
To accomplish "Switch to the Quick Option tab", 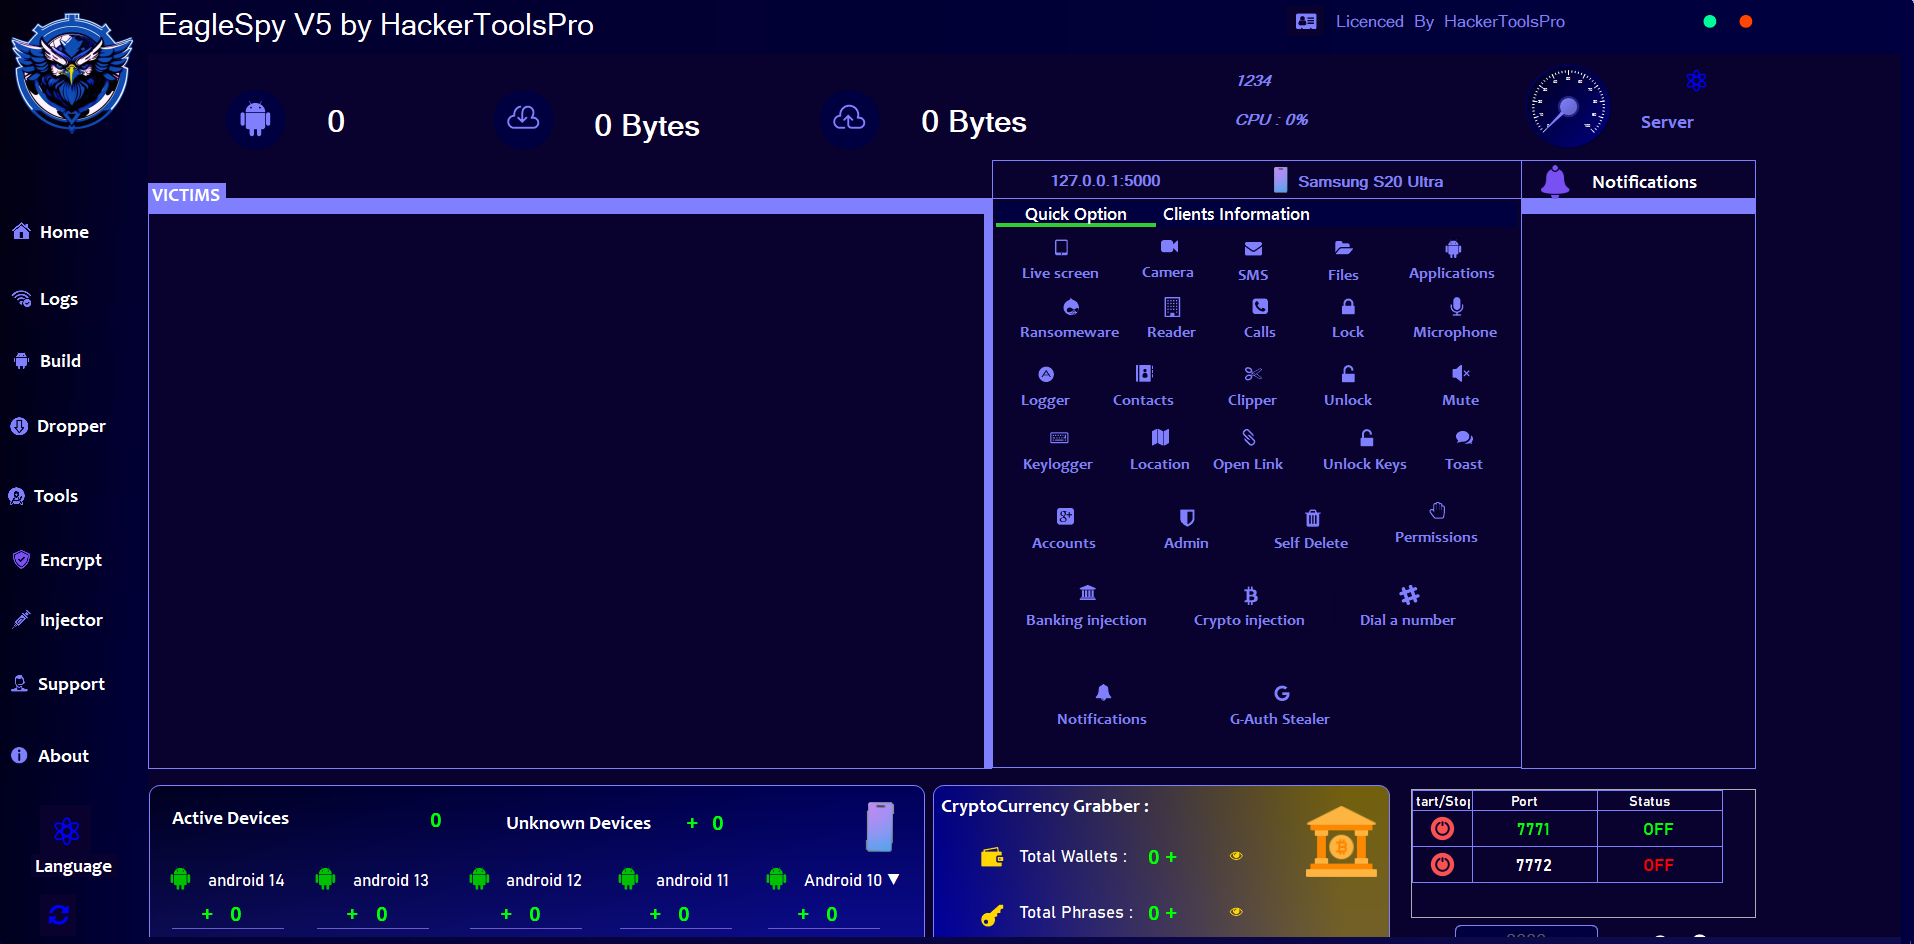I will 1076,214.
